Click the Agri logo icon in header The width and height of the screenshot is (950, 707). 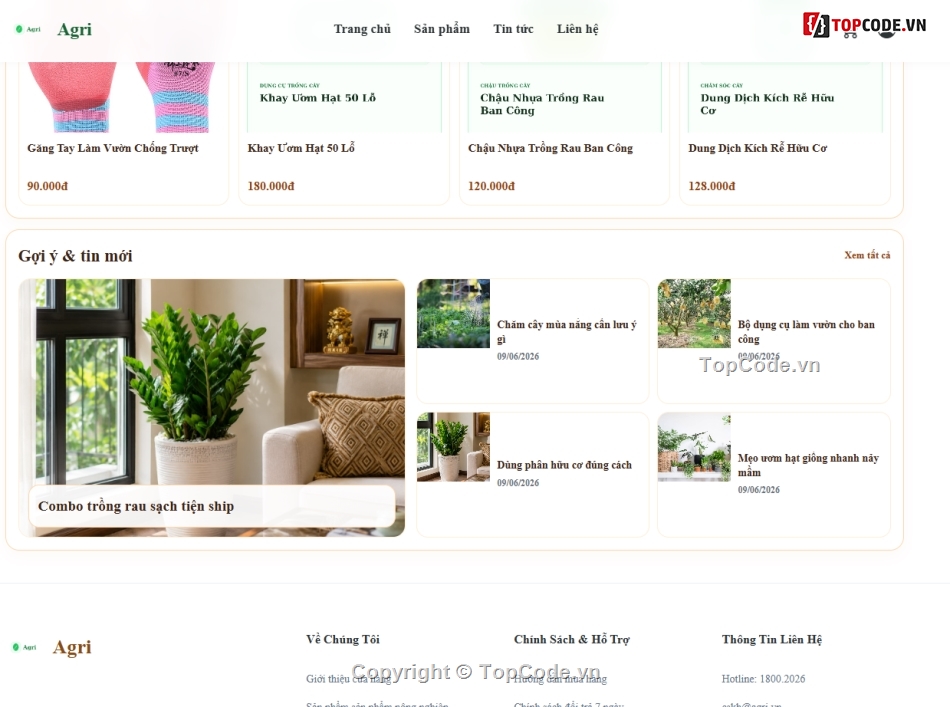tap(28, 29)
